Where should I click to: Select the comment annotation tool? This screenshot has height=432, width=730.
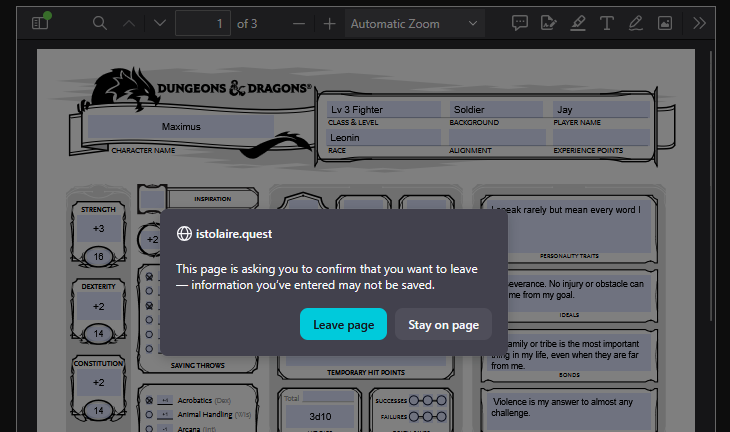click(520, 23)
